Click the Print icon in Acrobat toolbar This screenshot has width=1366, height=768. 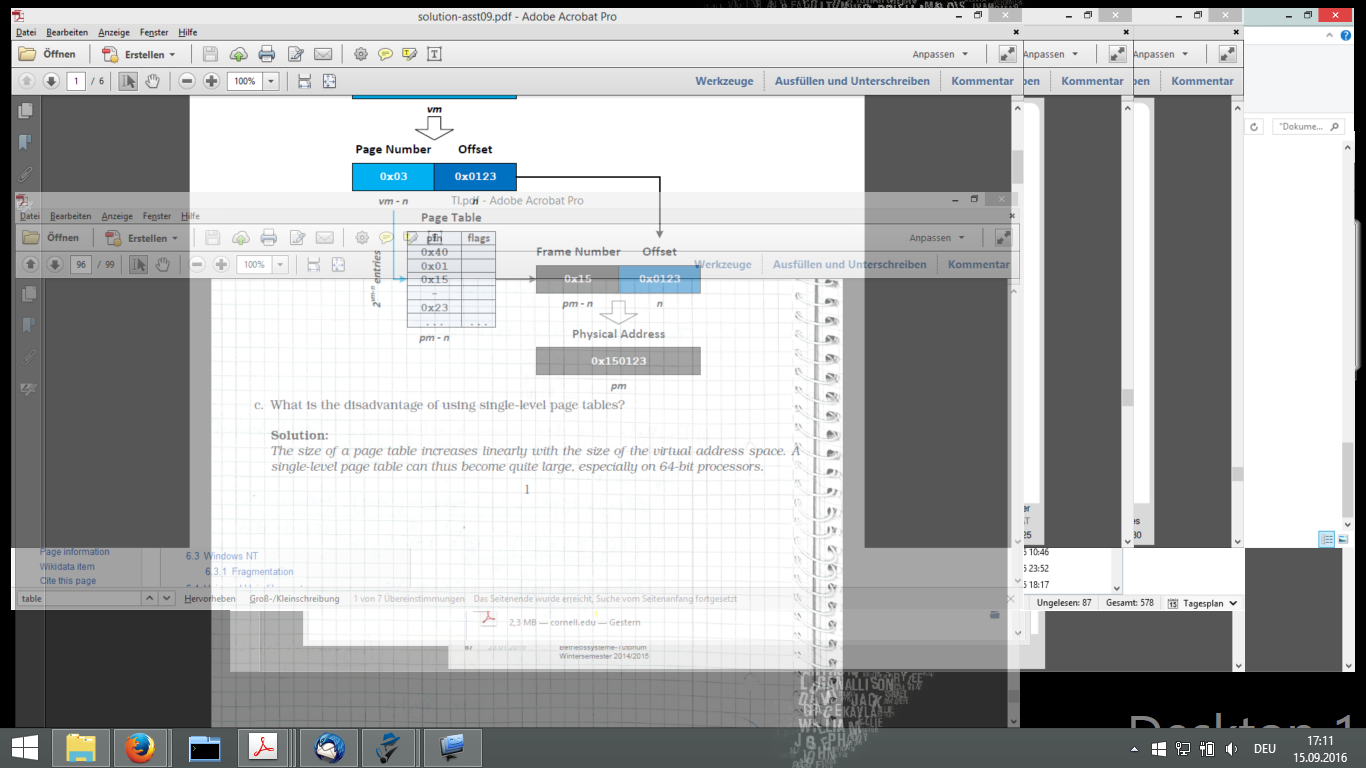click(267, 54)
